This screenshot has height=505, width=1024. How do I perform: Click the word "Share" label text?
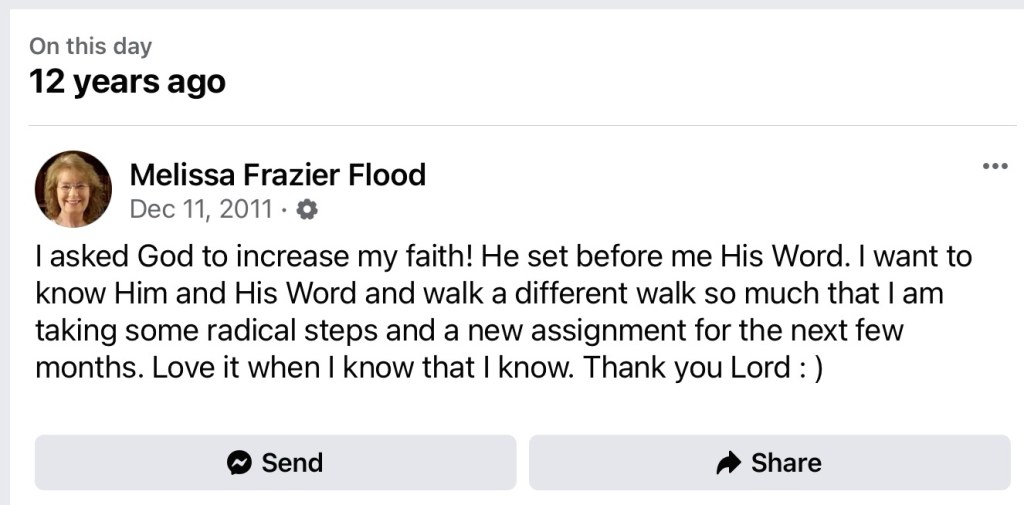(x=786, y=463)
